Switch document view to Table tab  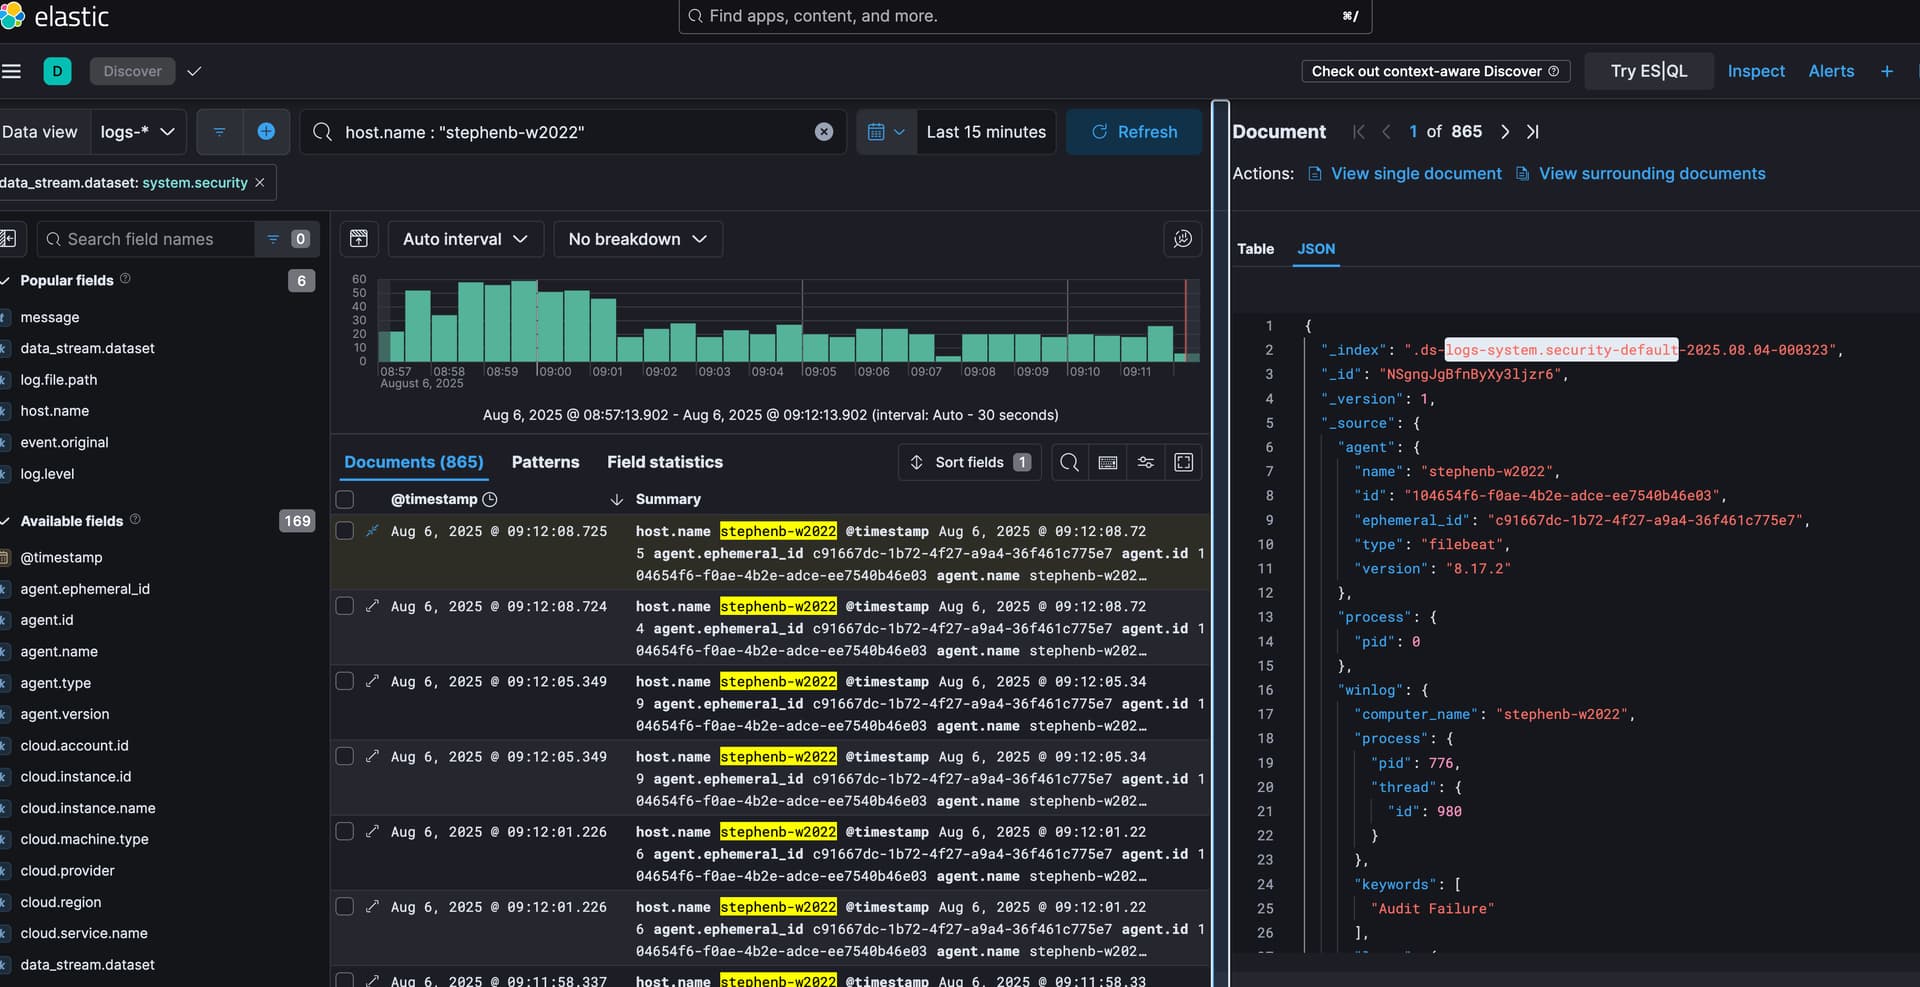[x=1255, y=249]
